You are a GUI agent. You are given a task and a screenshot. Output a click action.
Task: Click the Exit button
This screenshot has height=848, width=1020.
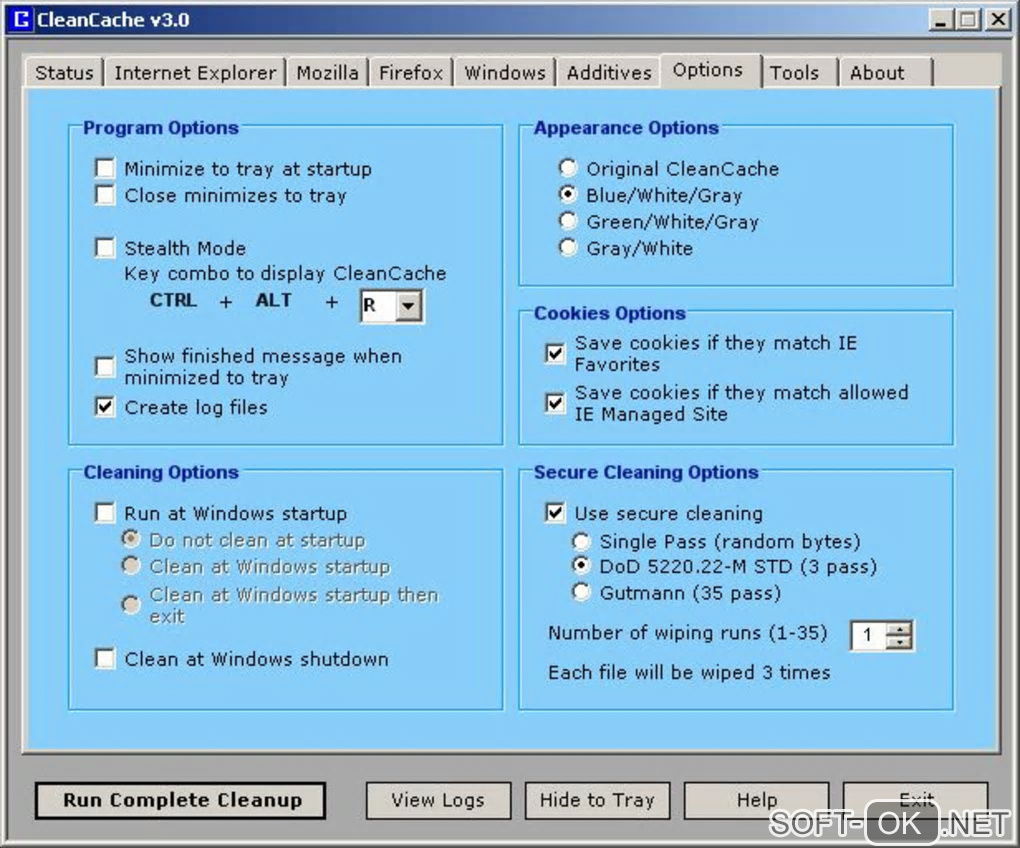916,801
